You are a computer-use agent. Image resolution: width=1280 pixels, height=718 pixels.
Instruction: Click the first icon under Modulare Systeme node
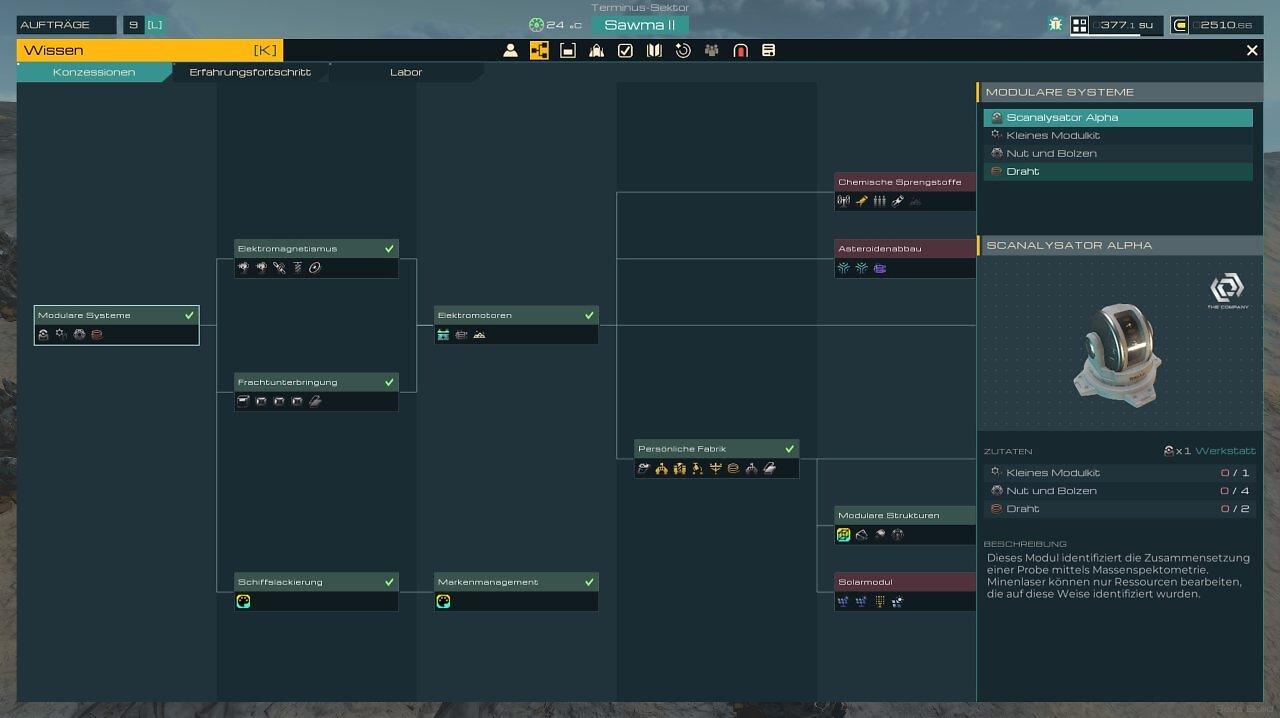pyautogui.click(x=43, y=335)
